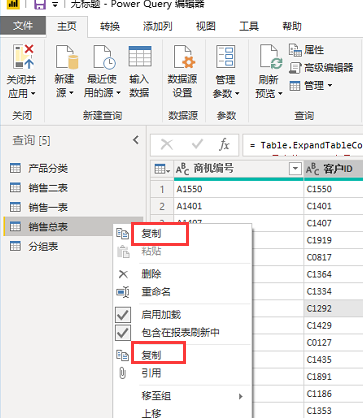Open the 输入数据 table icon
The image size is (363, 418).
(140, 57)
